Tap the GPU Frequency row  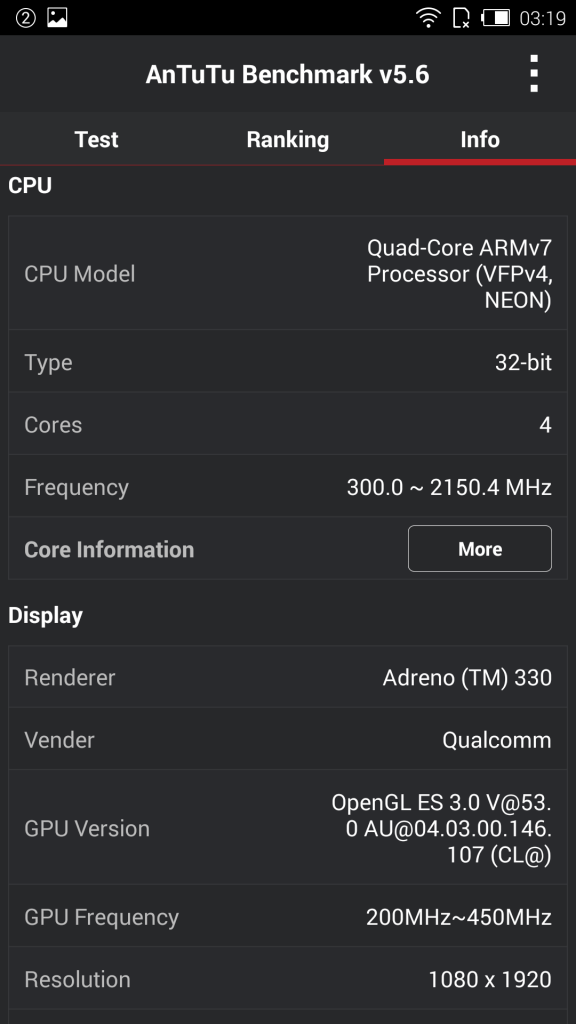pos(288,916)
